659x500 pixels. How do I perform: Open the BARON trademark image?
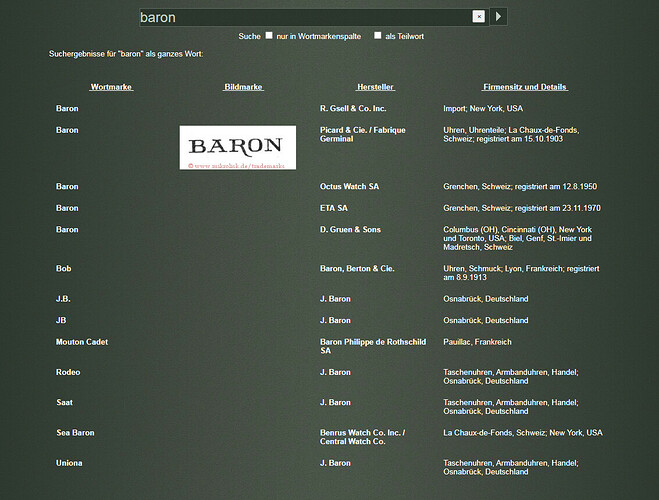(238, 147)
